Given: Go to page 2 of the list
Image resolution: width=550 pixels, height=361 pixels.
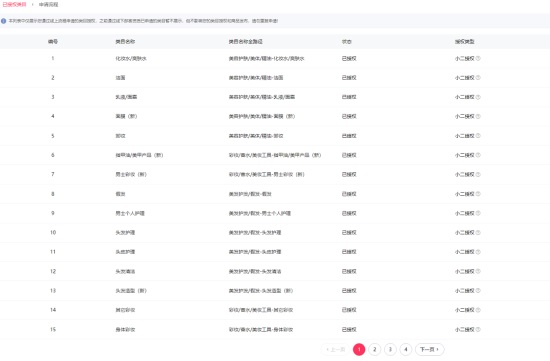Looking at the screenshot, I should pyautogui.click(x=375, y=349).
